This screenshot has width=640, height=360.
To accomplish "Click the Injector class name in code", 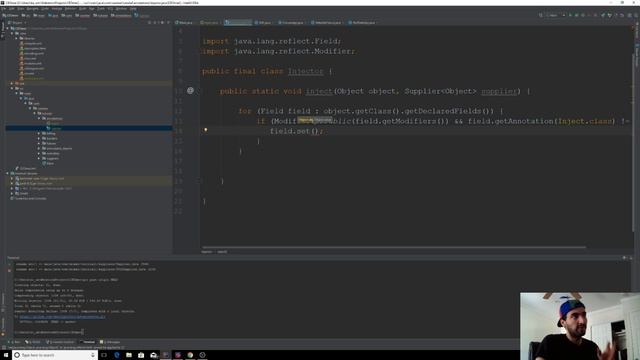I will point(305,71).
